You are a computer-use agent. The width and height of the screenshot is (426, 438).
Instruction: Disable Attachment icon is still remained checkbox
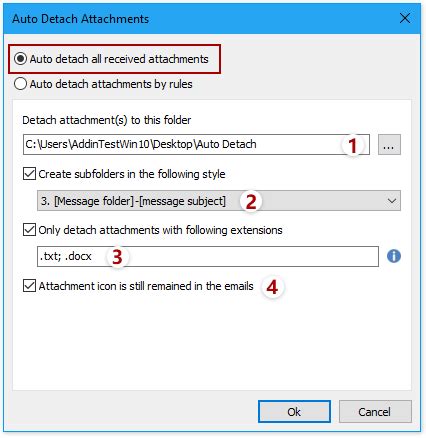point(29,286)
